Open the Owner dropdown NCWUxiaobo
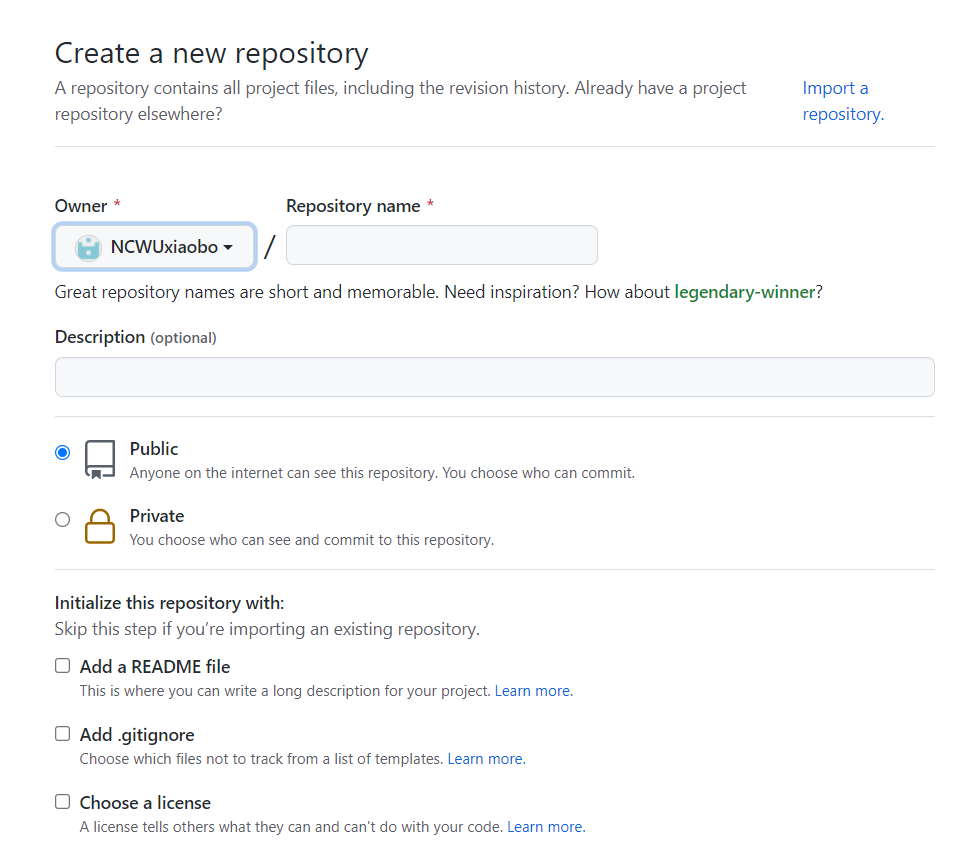 click(154, 246)
